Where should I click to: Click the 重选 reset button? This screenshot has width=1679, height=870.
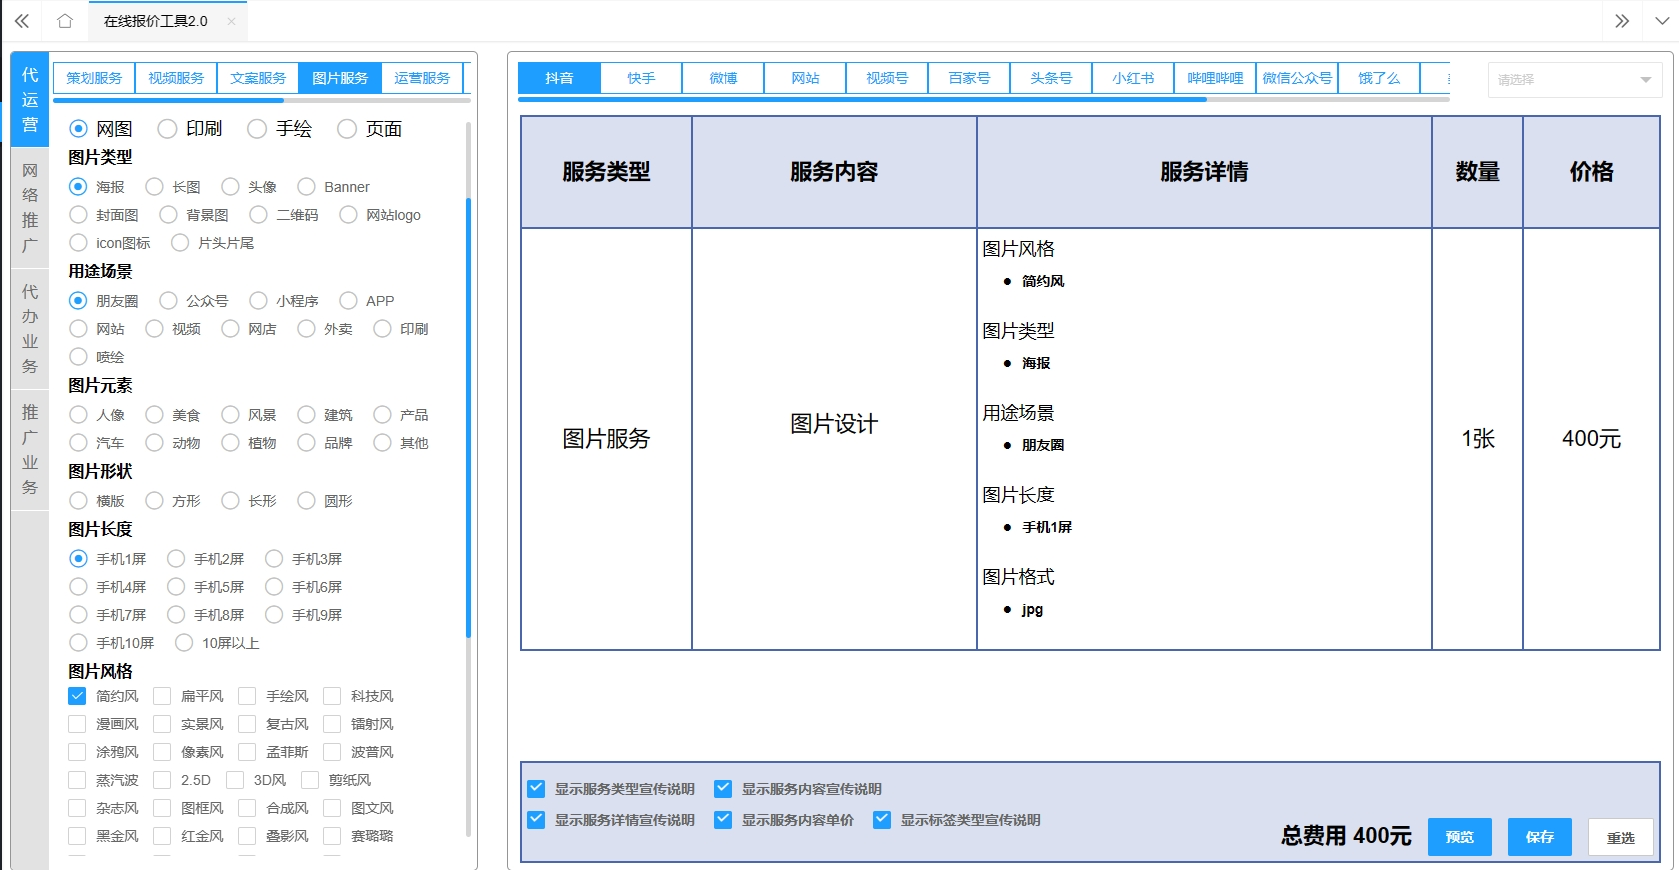[x=1620, y=837]
